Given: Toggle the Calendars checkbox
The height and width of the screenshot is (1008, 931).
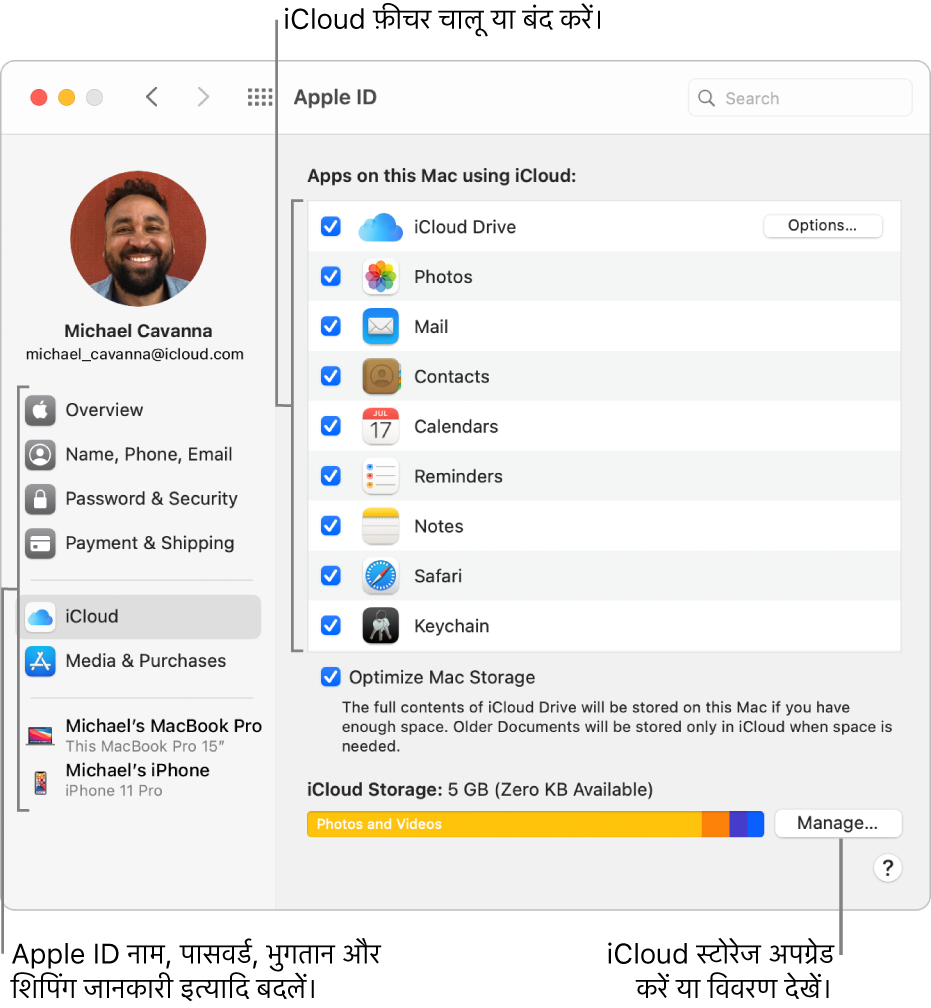Looking at the screenshot, I should click(x=330, y=426).
